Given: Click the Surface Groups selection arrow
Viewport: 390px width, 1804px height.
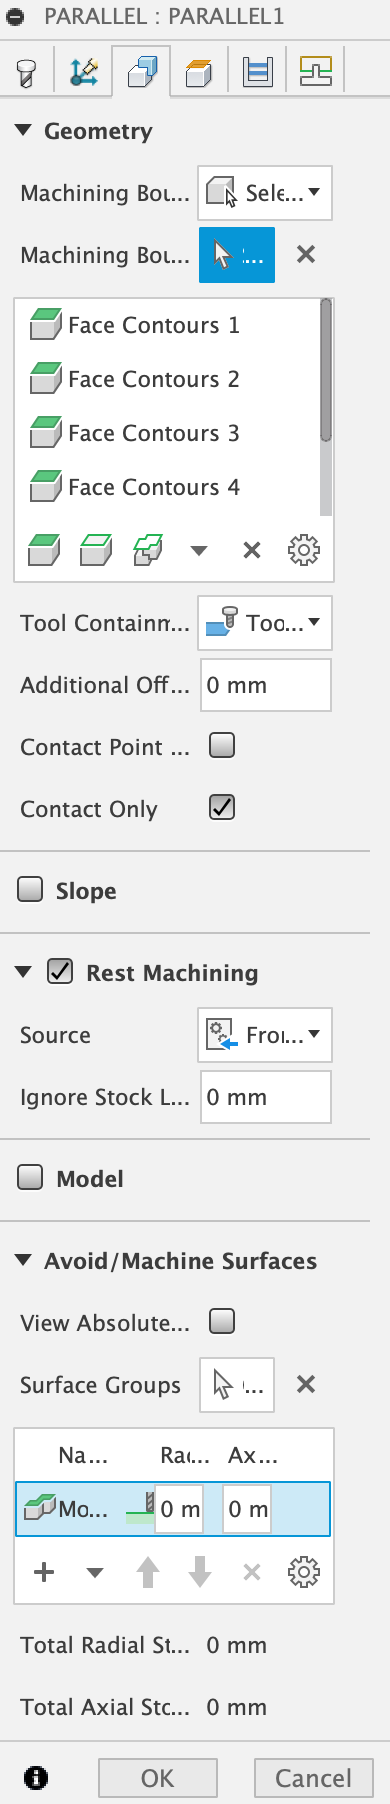Looking at the screenshot, I should [x=237, y=1385].
